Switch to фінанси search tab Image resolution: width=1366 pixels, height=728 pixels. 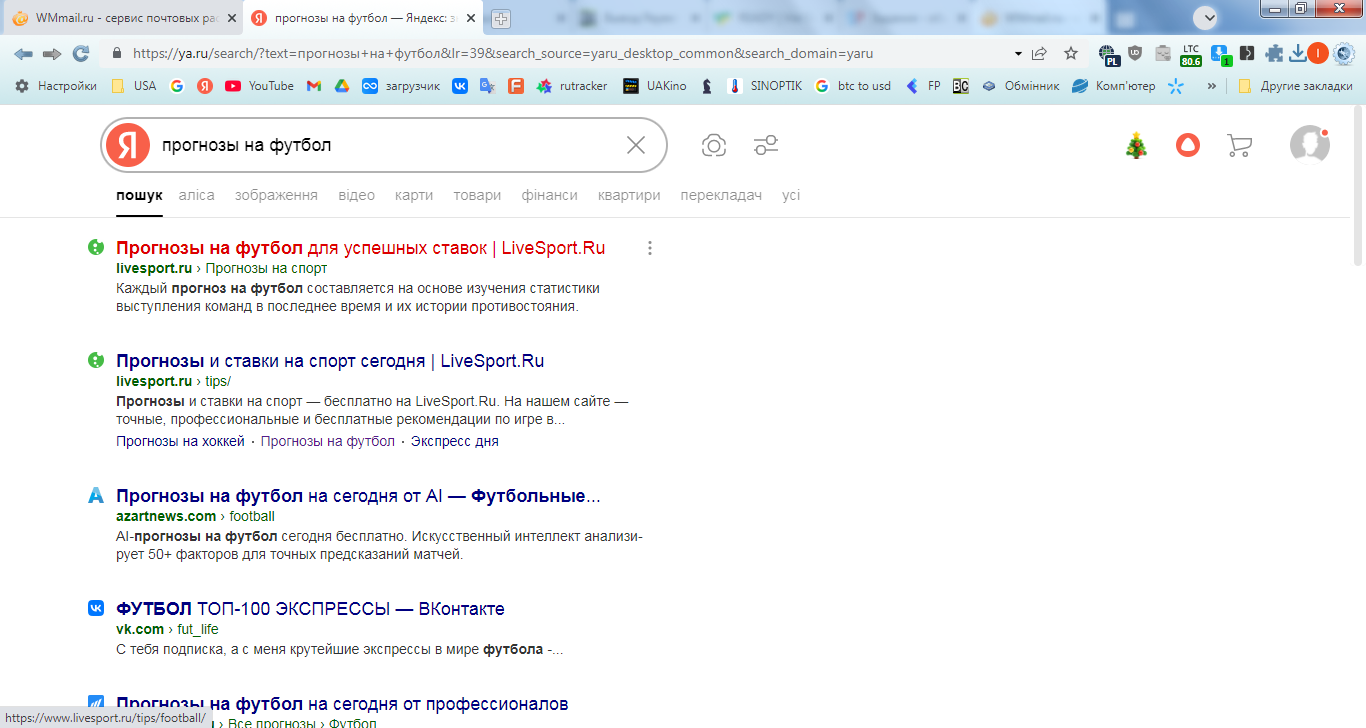pyautogui.click(x=550, y=195)
